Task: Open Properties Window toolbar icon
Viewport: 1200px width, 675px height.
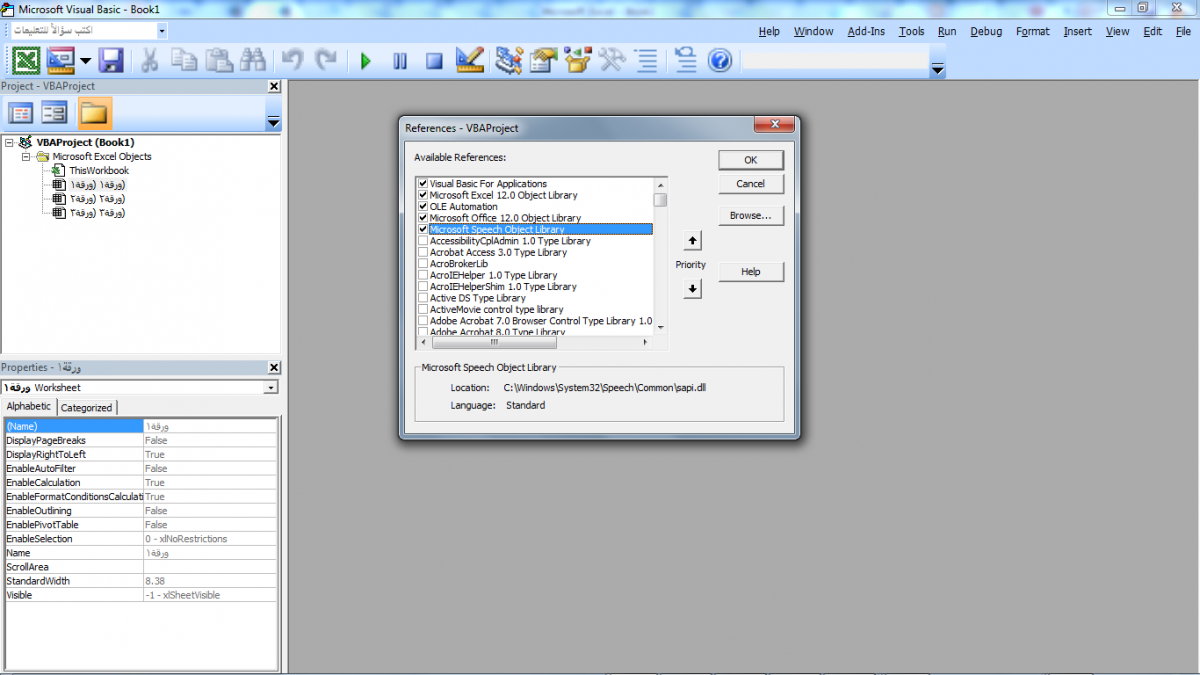Action: pyautogui.click(x=543, y=61)
